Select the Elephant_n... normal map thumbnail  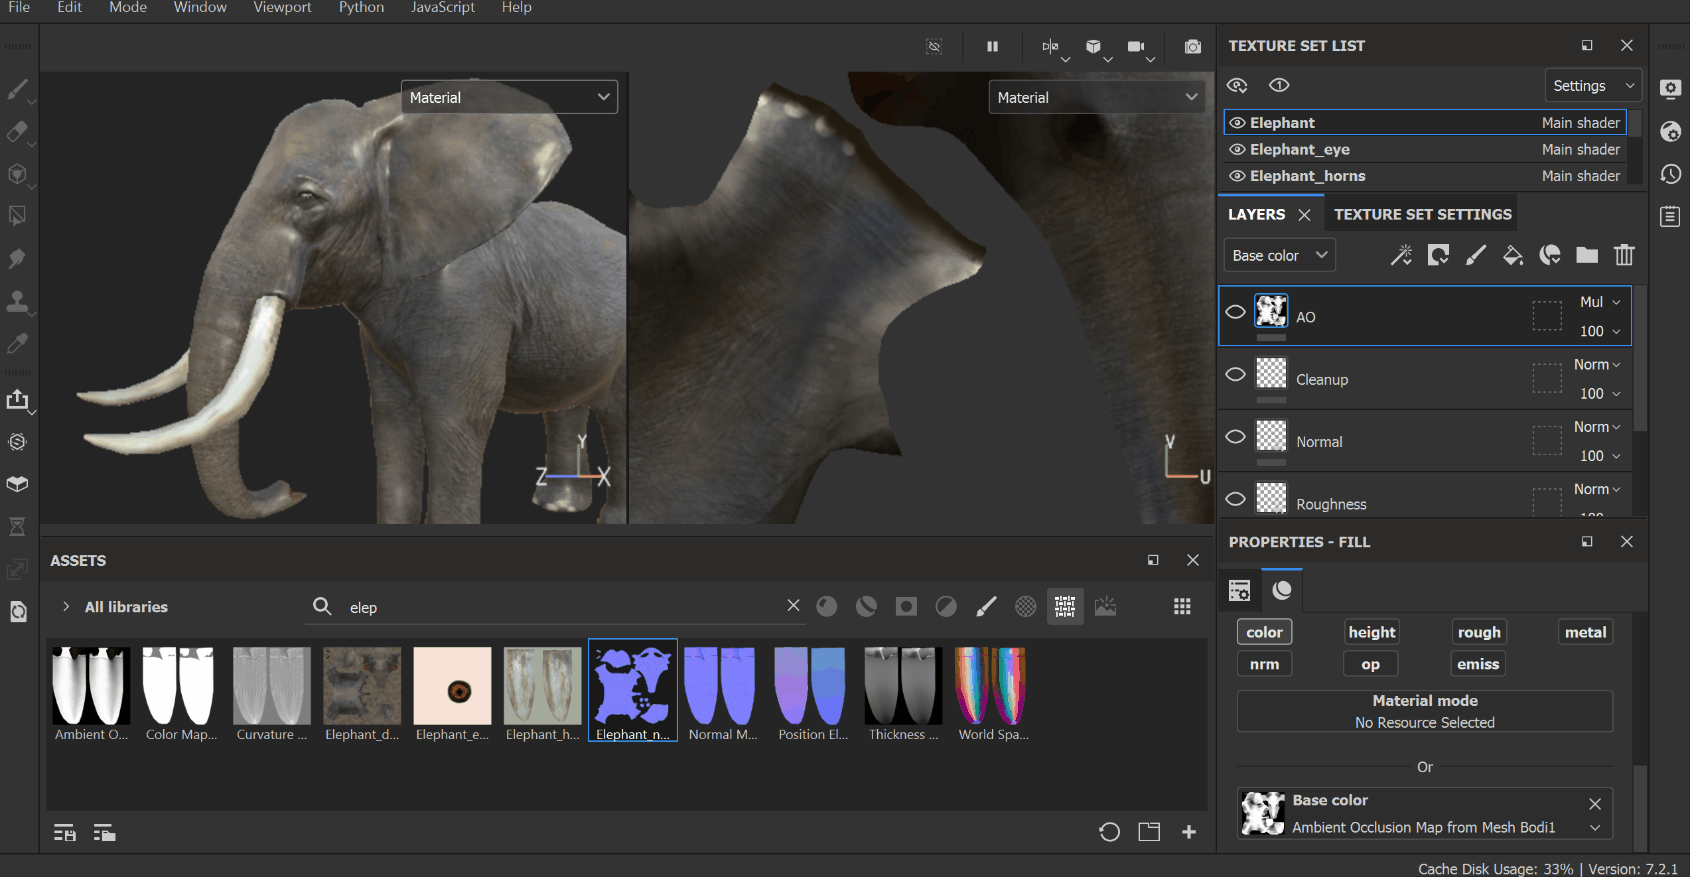point(633,690)
